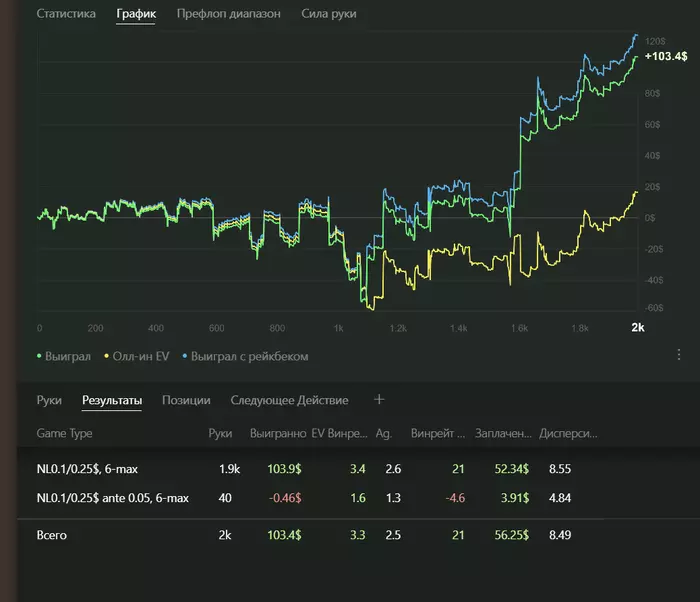This screenshot has height=602, width=700.
Task: Toggle the green Выиграл legend series
Action: (64, 356)
